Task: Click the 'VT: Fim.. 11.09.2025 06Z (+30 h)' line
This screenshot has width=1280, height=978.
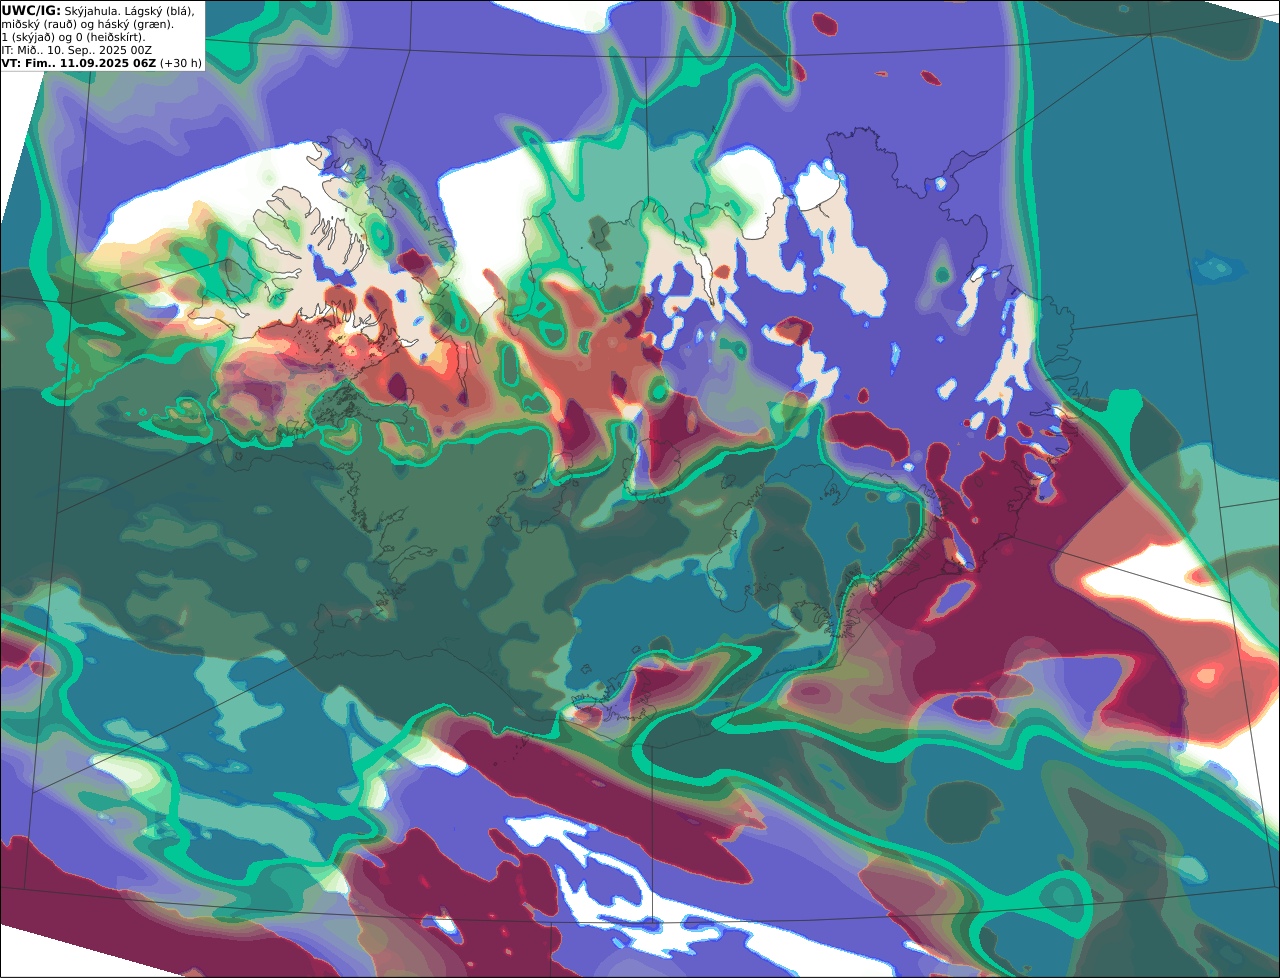Action: tap(101, 62)
